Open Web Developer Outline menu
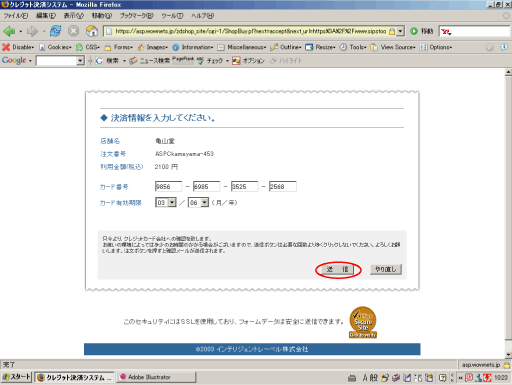 [286, 47]
